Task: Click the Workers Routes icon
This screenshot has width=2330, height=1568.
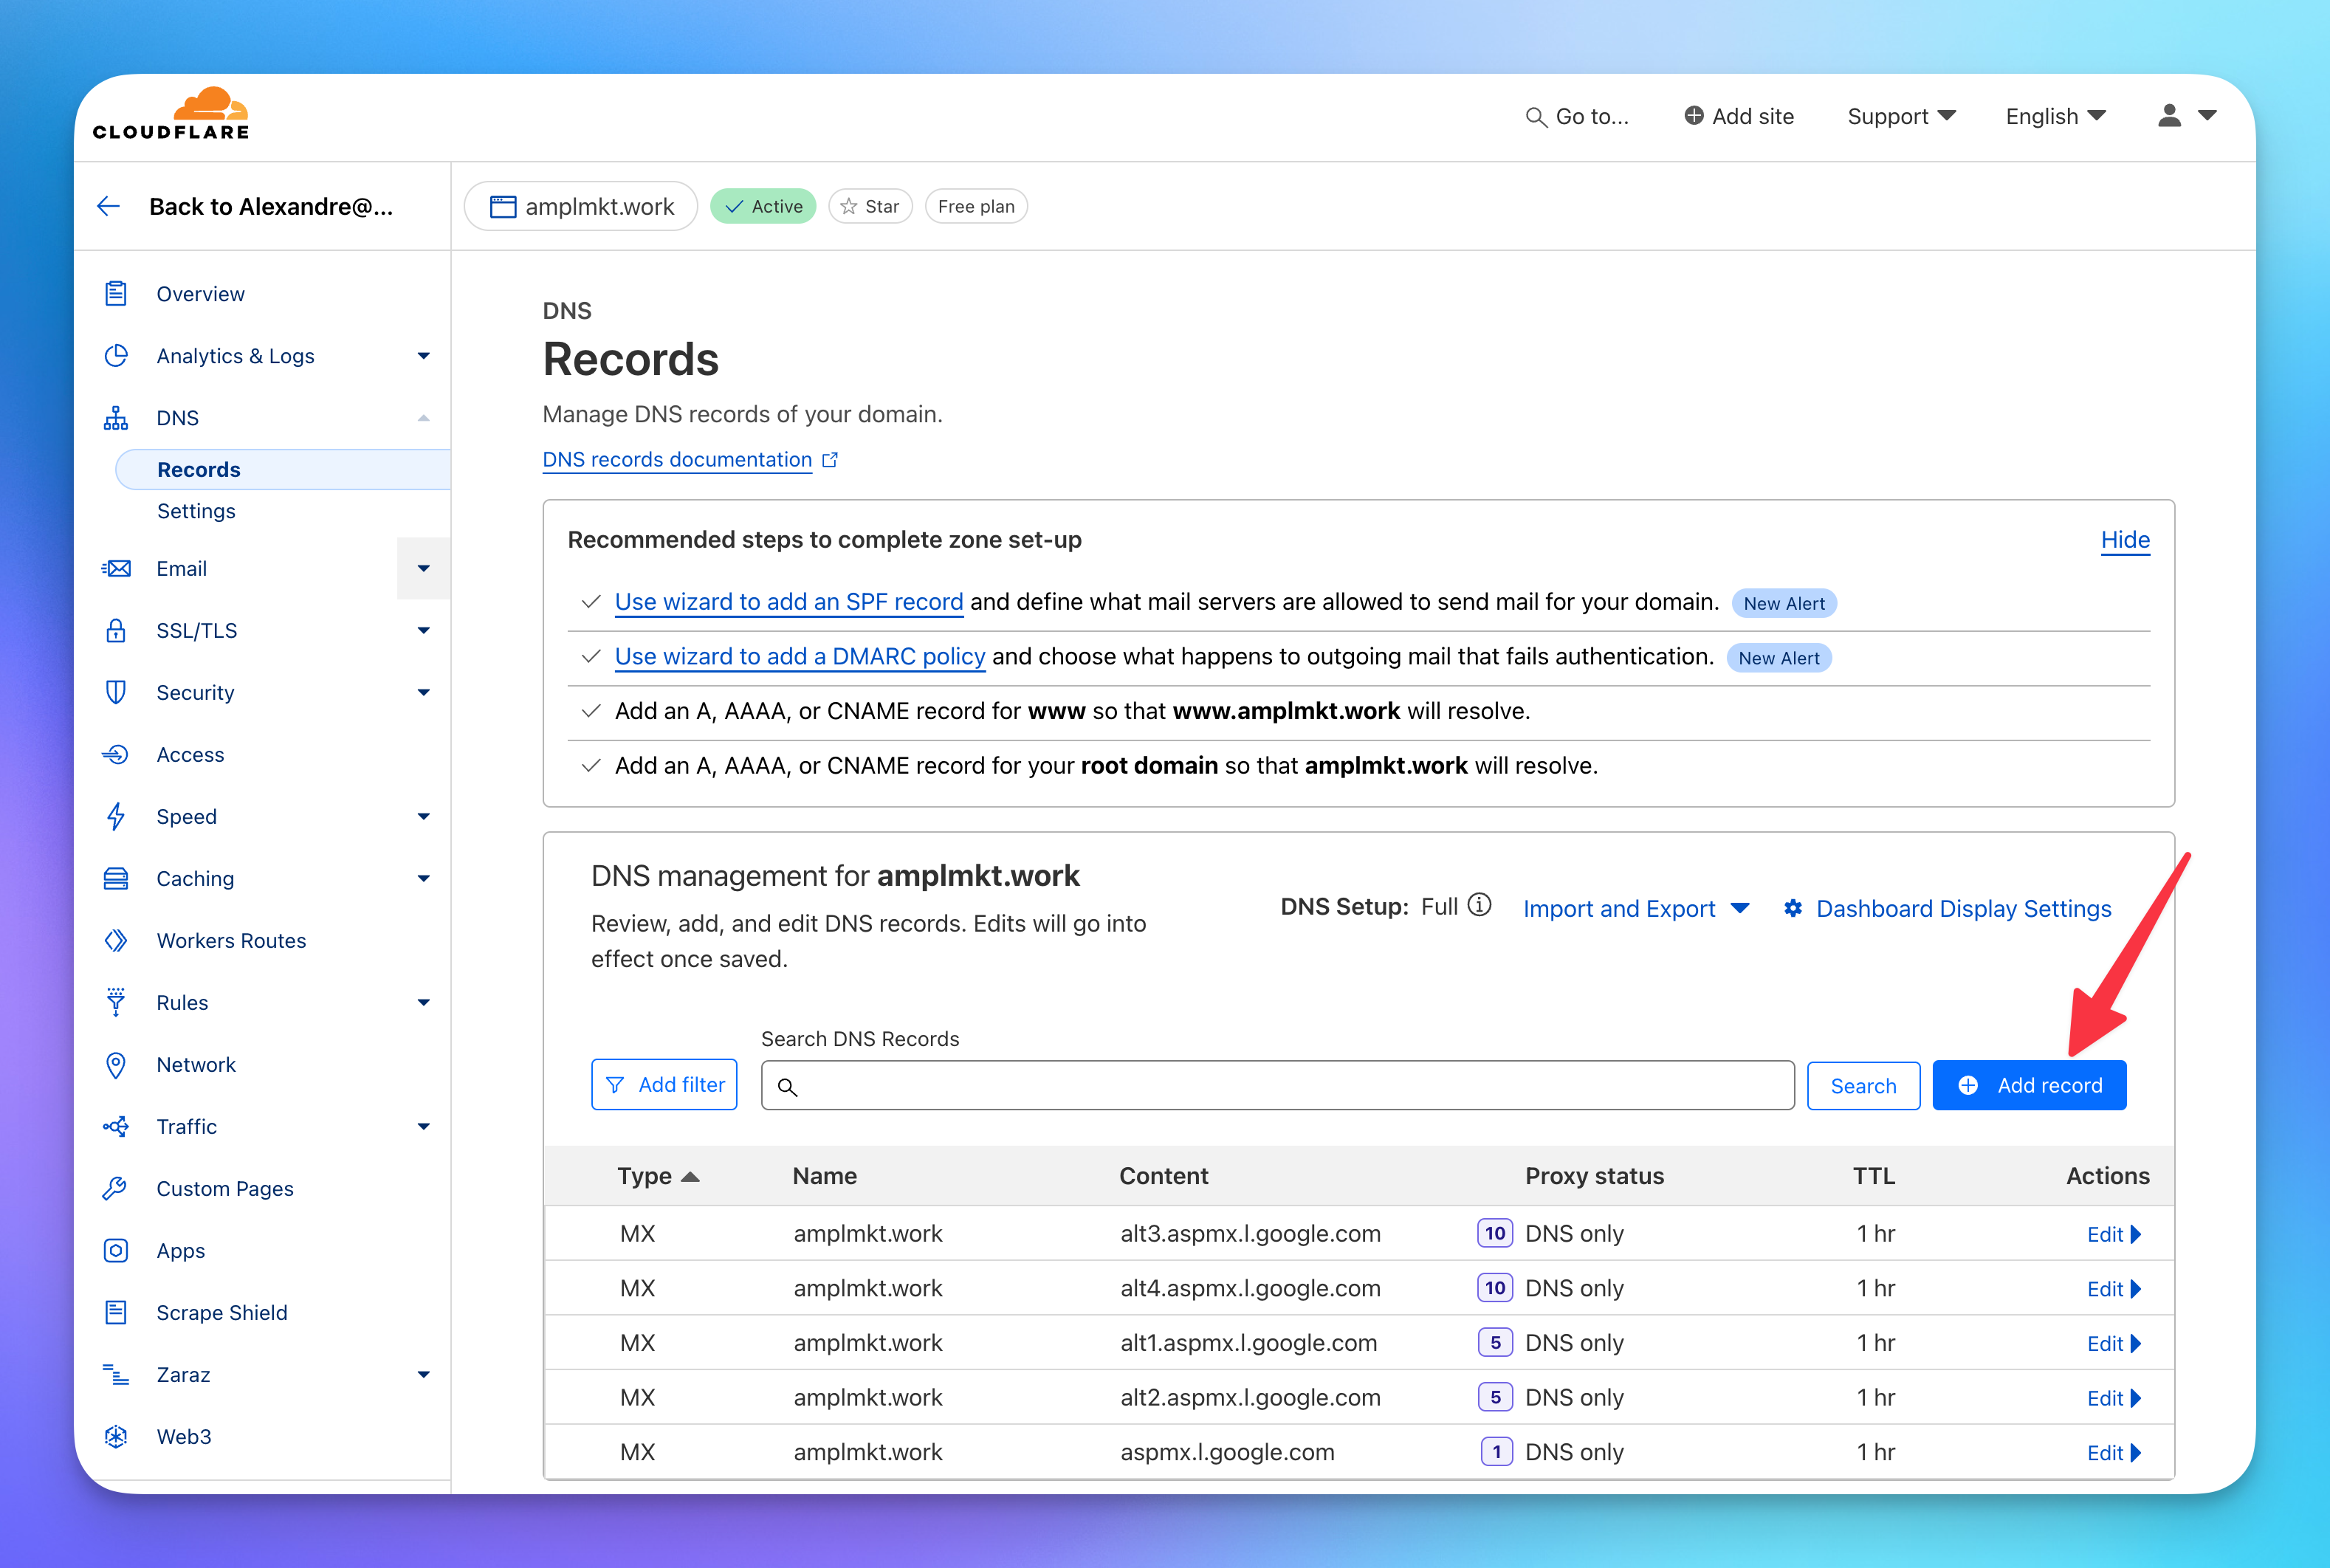Action: pyautogui.click(x=116, y=940)
